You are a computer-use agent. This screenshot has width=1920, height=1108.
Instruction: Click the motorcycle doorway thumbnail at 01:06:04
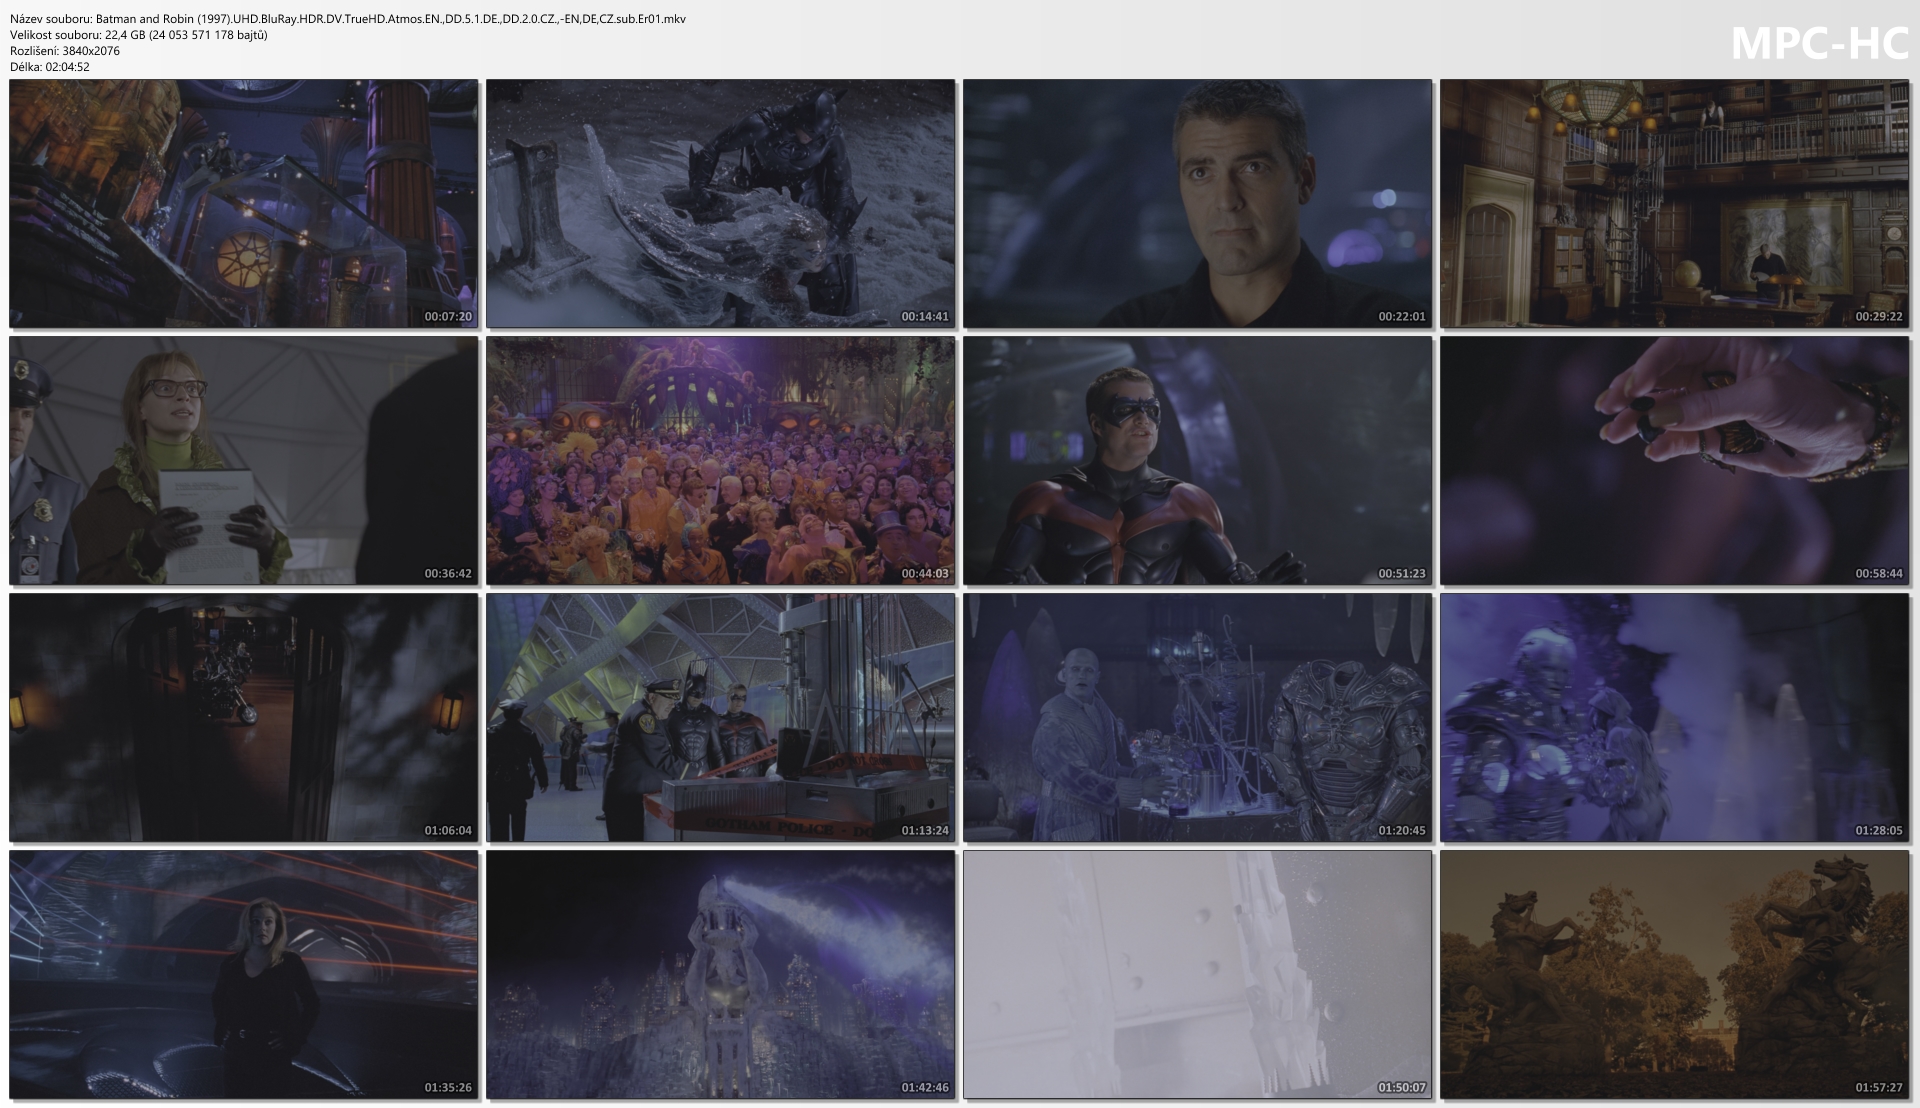(243, 718)
